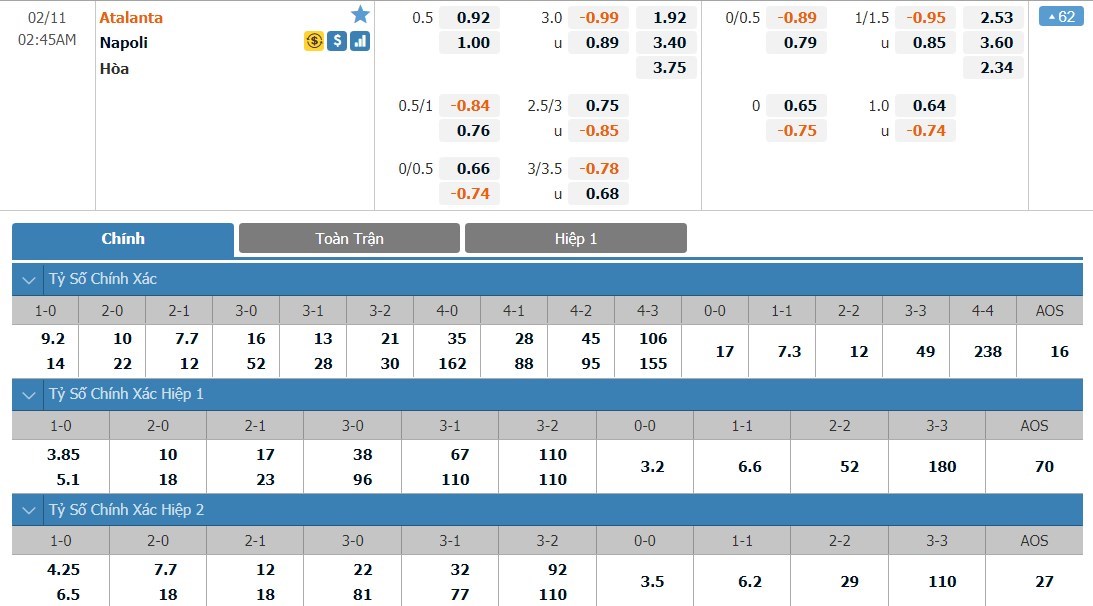The image size is (1093, 606).
Task: Click the blue dollar sign icon
Action: 337,42
